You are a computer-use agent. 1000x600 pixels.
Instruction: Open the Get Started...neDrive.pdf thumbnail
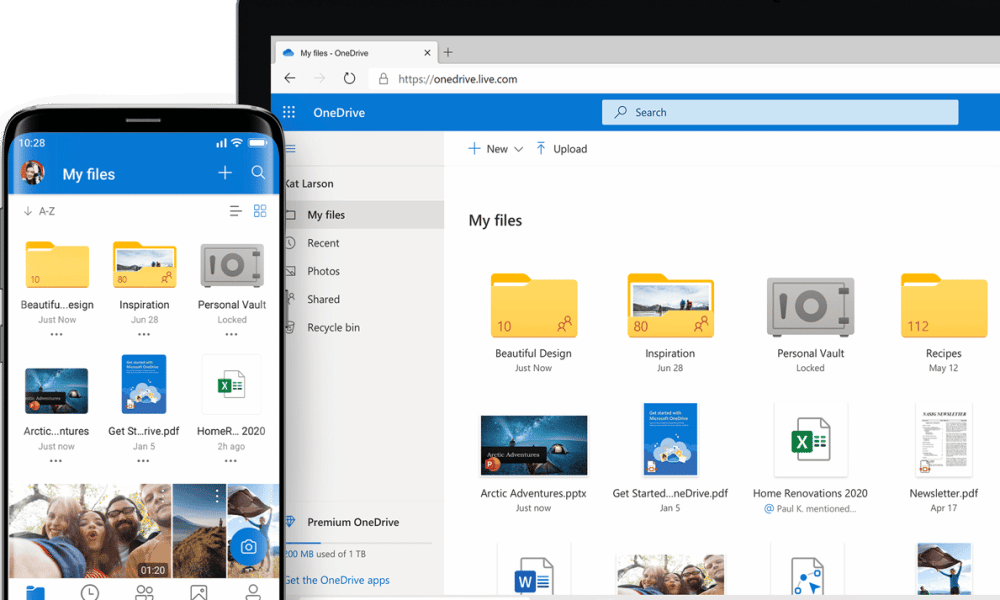point(670,439)
